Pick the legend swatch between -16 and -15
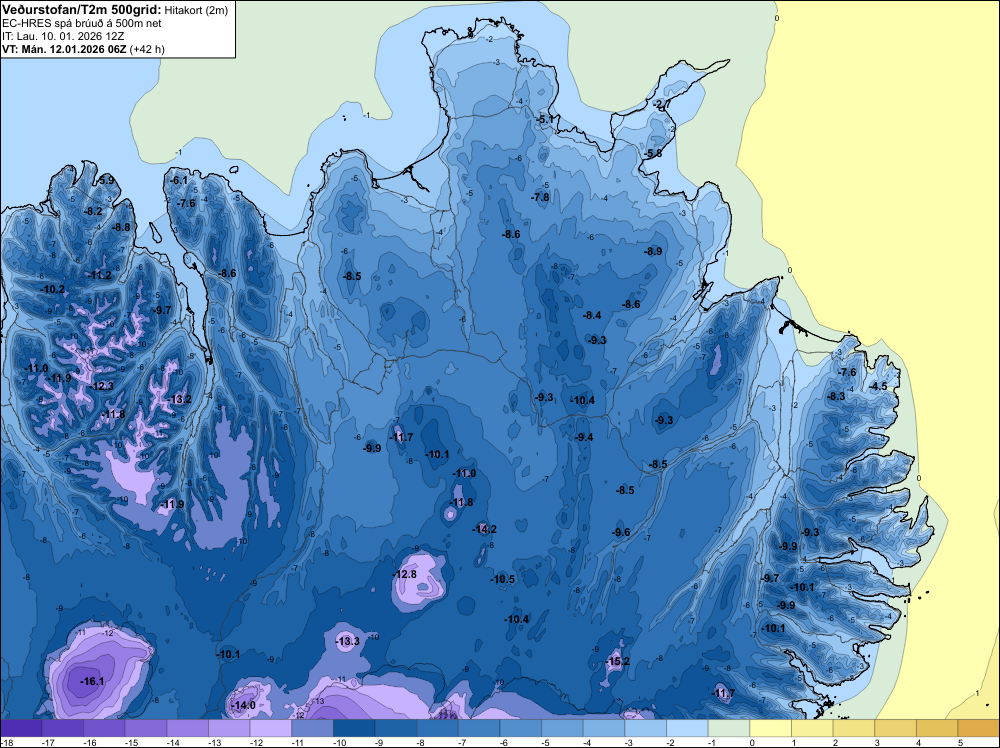Image resolution: width=1000 pixels, height=748 pixels. click(104, 728)
